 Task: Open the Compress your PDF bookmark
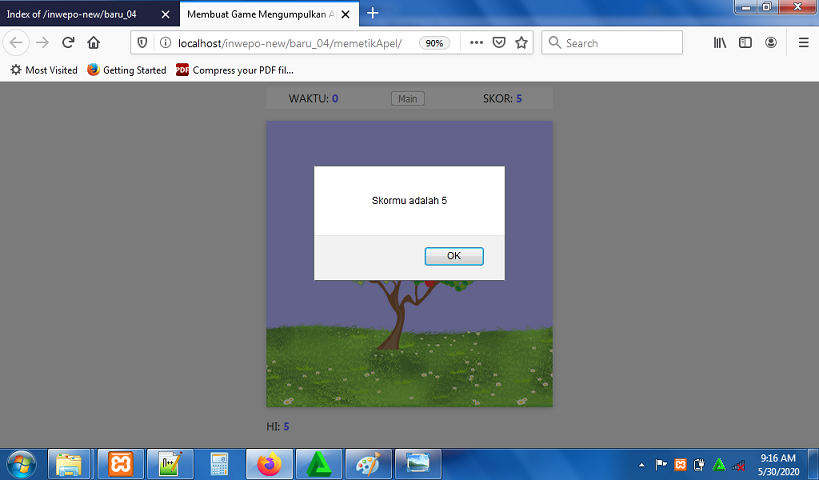tap(235, 70)
